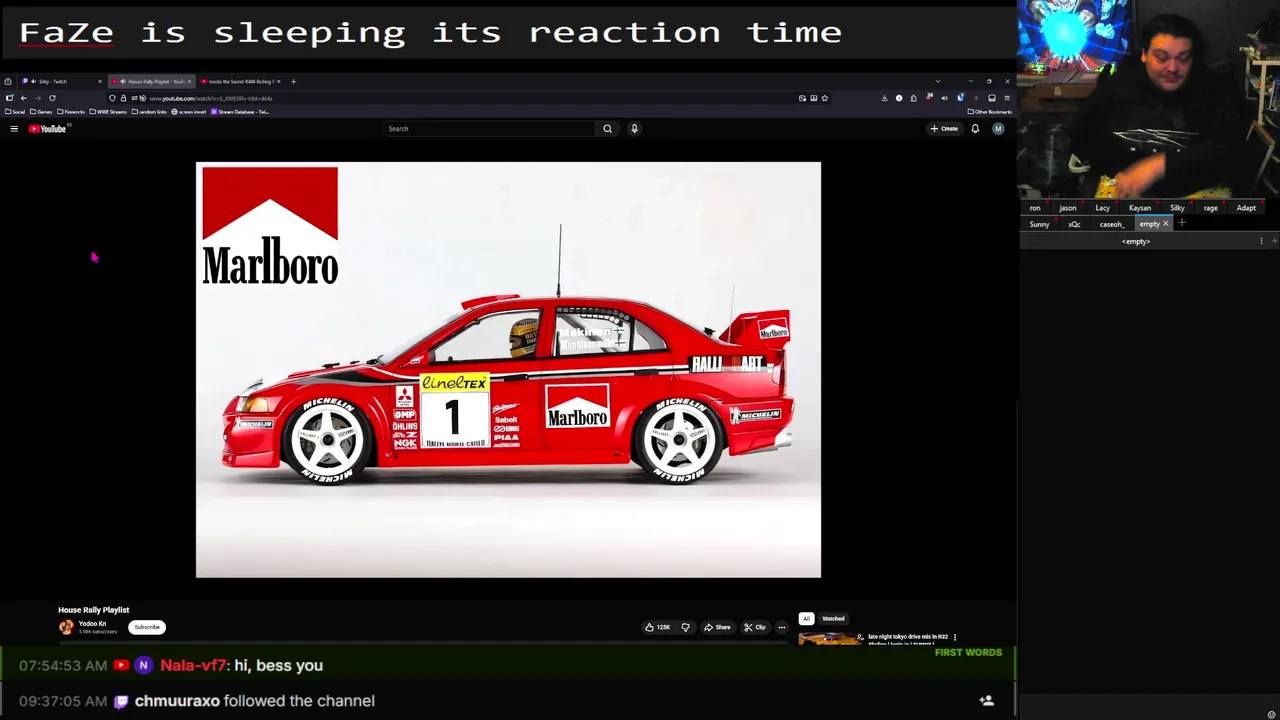Expand the list all tabs chevron
Screen dimensions: 1280x720
[937, 81]
